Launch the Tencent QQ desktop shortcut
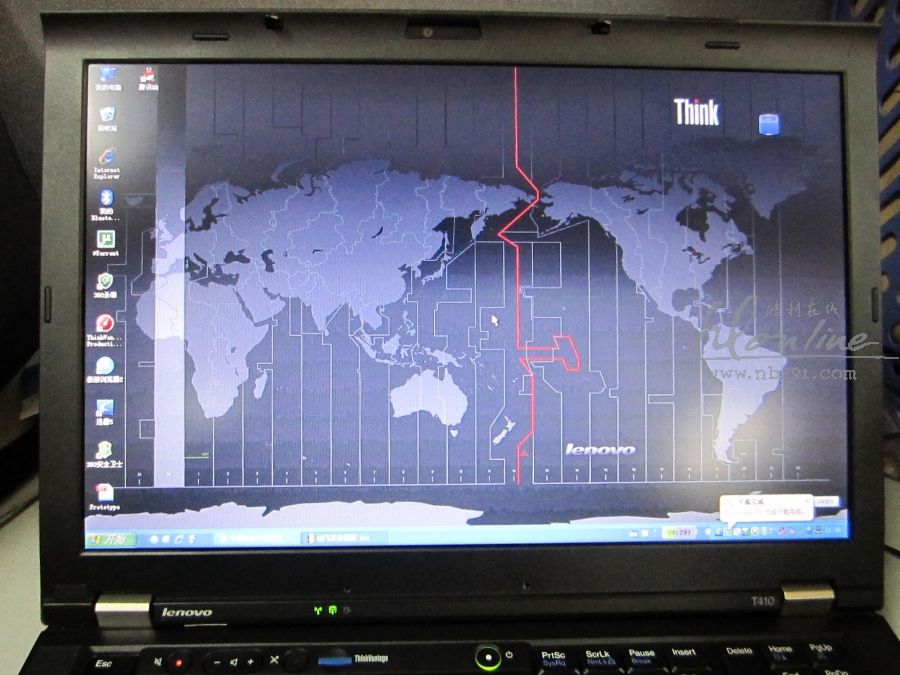900x675 pixels. pyautogui.click(x=148, y=79)
